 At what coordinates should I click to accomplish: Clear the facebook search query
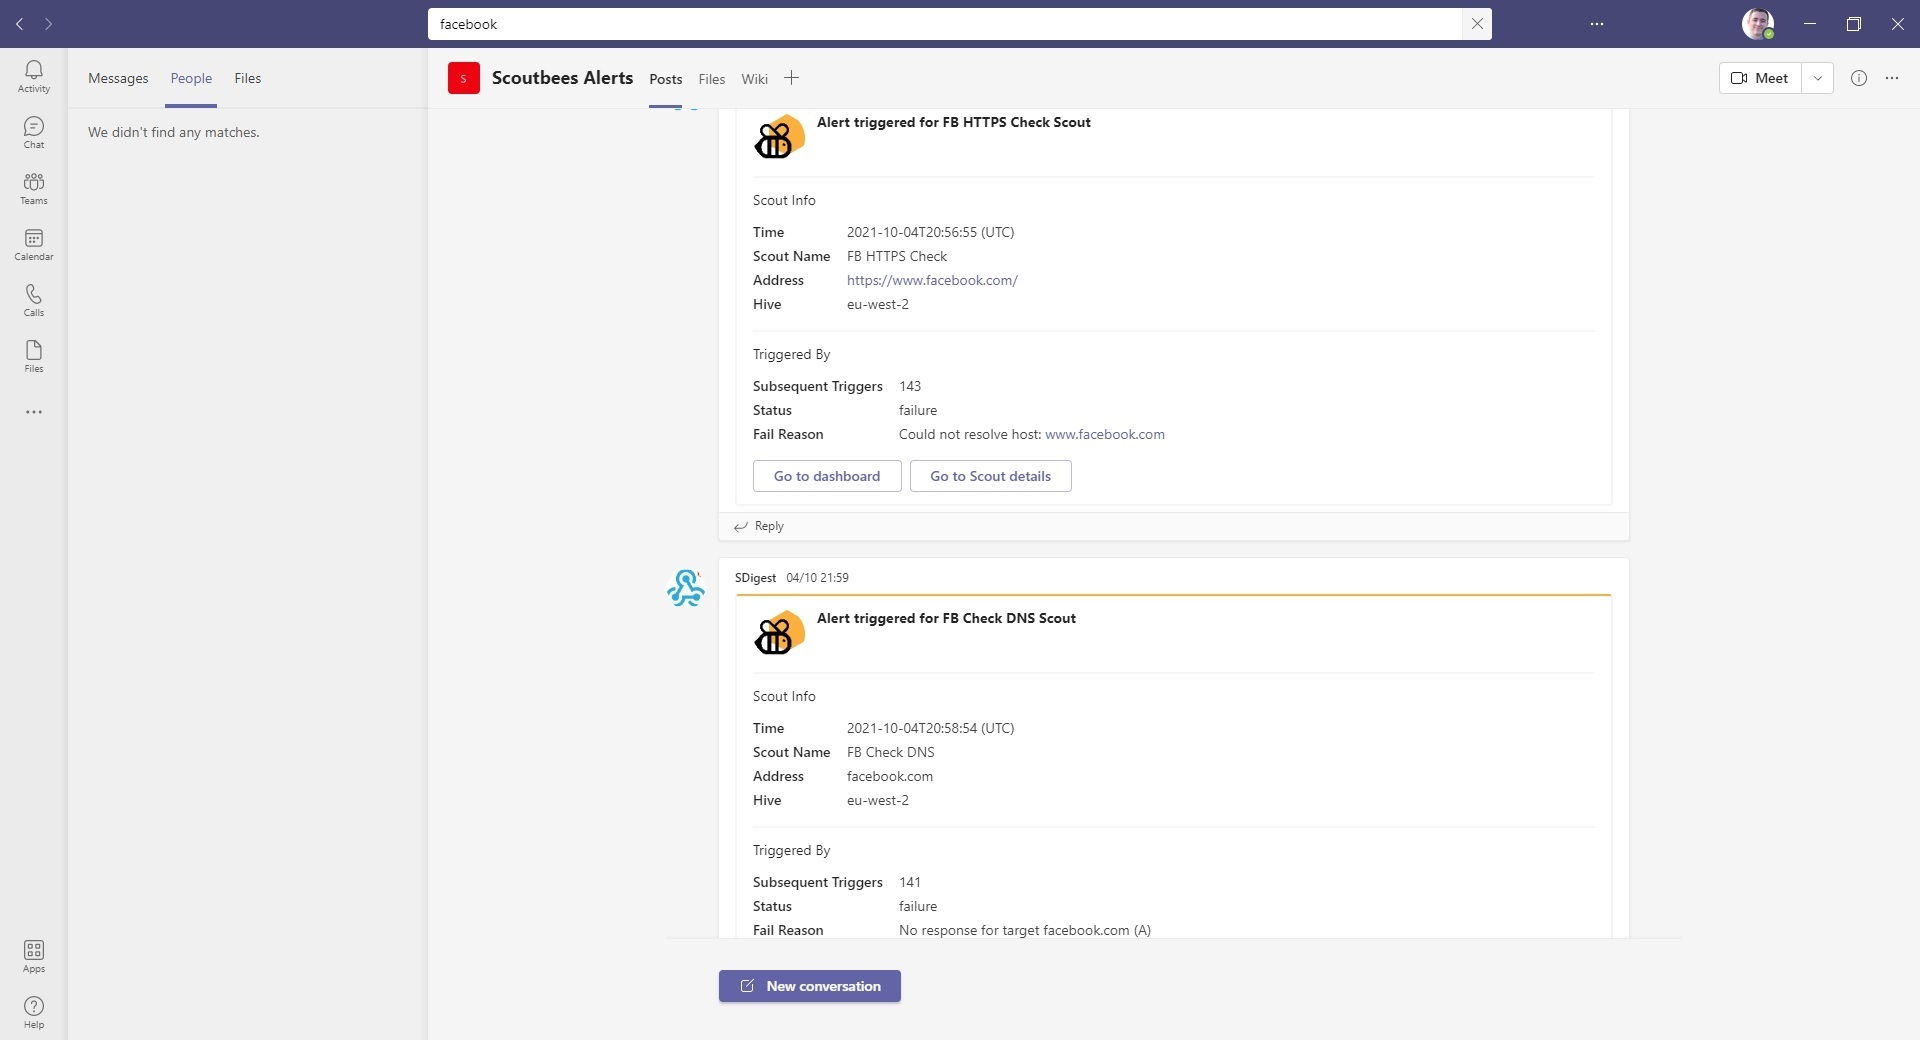click(1477, 24)
